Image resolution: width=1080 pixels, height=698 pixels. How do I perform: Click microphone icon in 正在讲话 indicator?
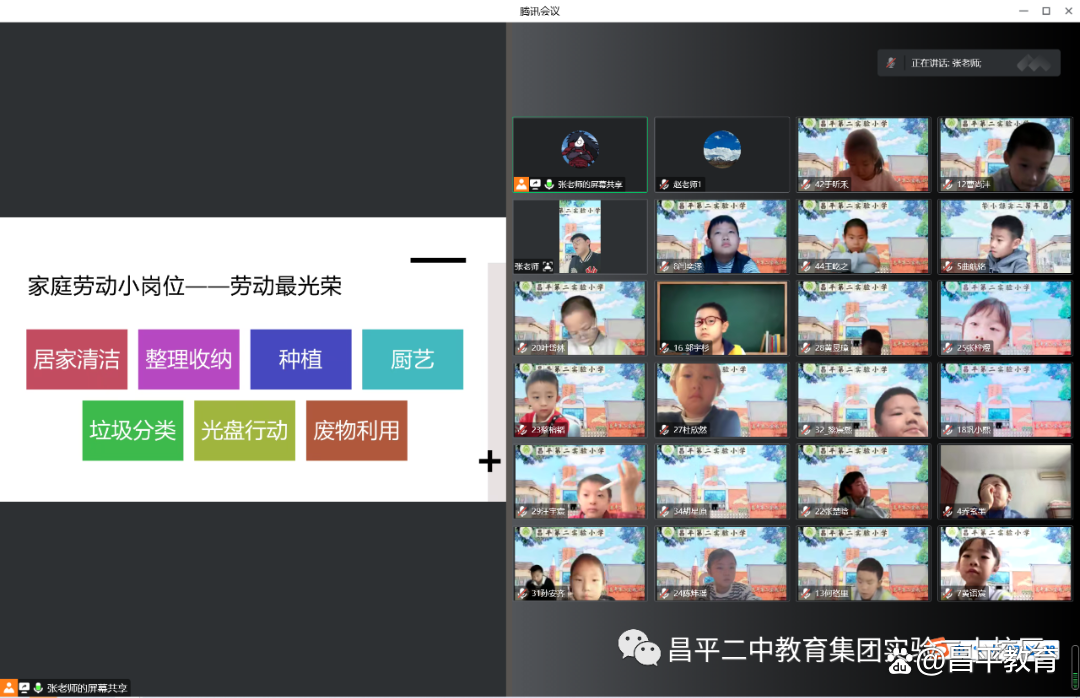coord(891,63)
